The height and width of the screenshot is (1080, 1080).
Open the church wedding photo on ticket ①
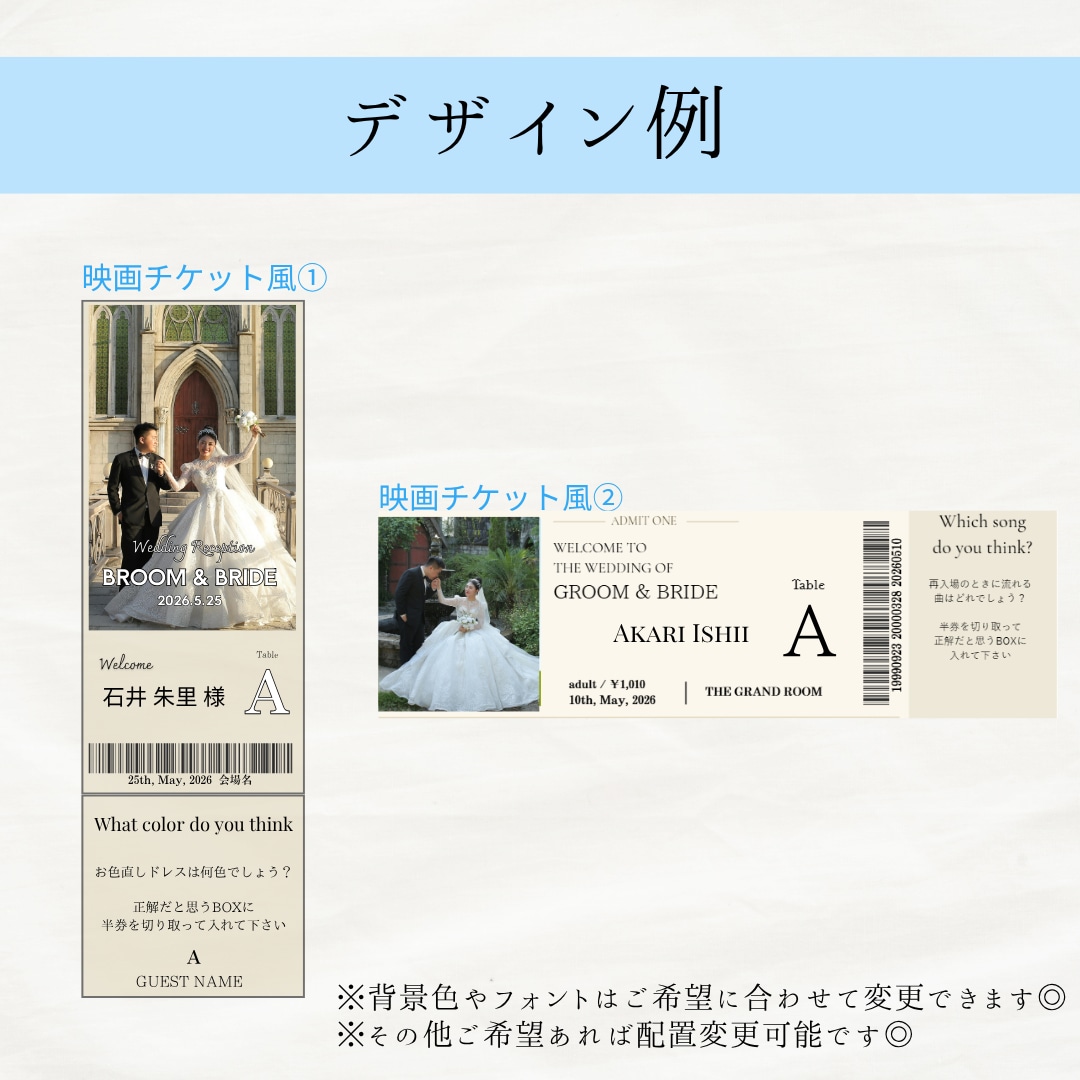point(192,467)
